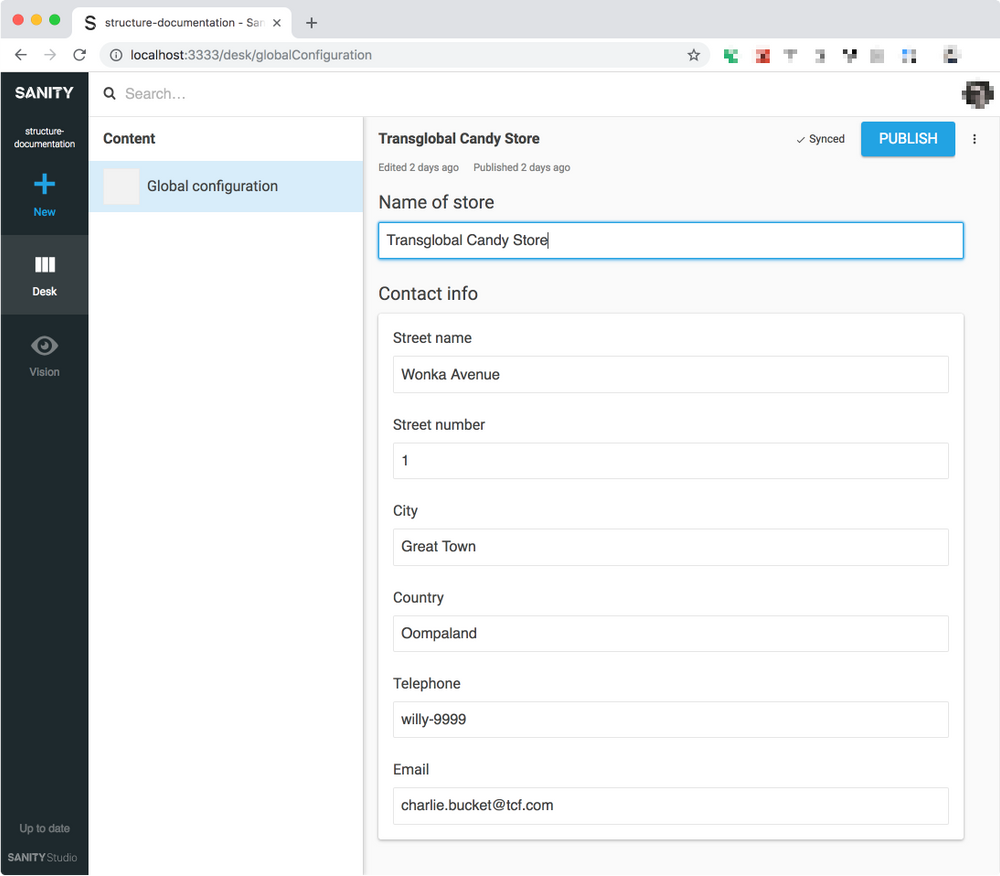Click the green browser extension icon
The height and width of the screenshot is (876, 1000).
click(731, 56)
